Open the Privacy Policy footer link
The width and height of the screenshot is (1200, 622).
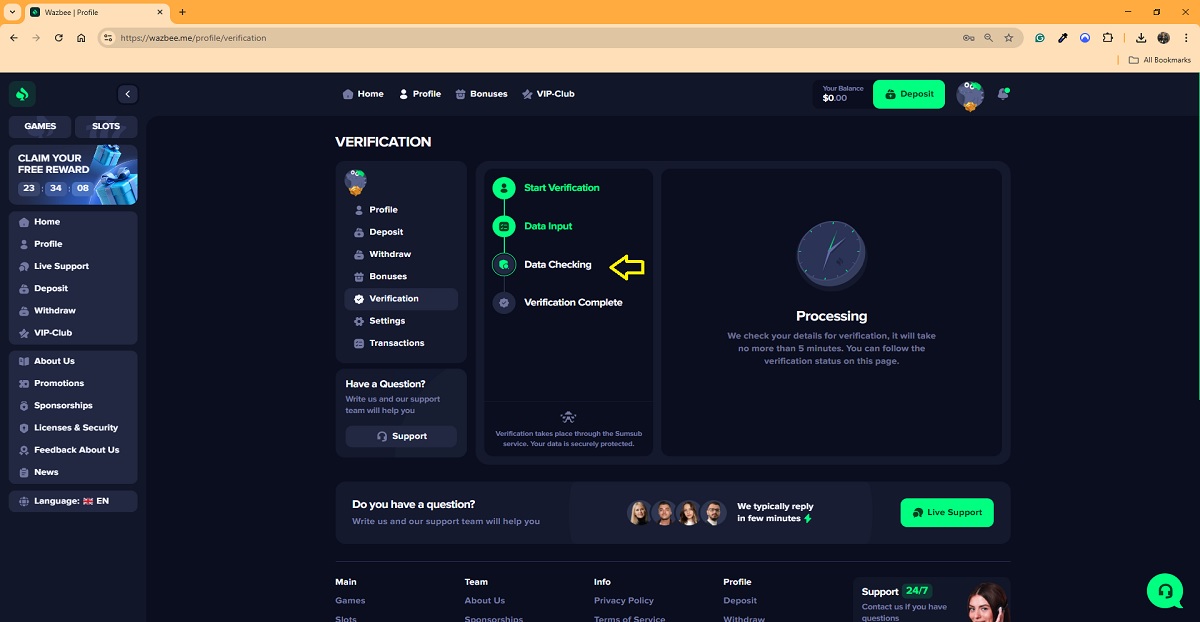click(x=623, y=601)
